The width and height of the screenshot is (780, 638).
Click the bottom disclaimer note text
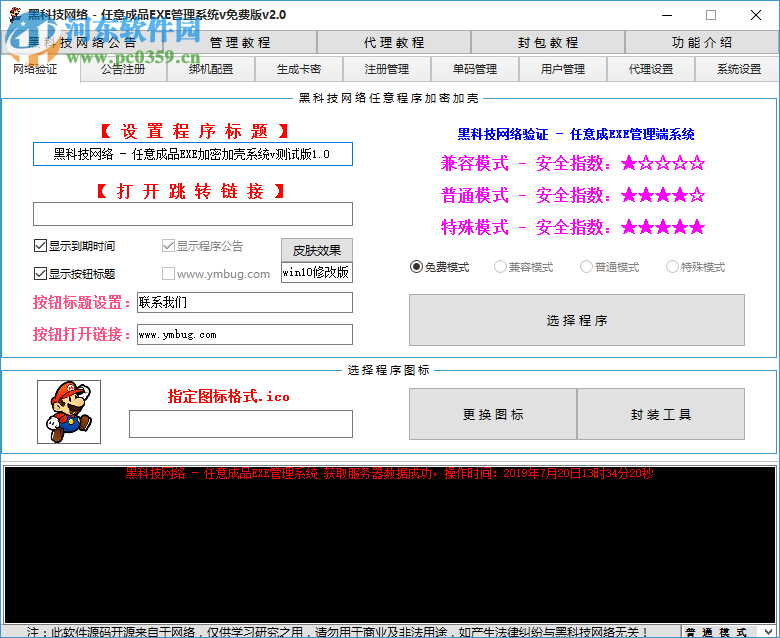pyautogui.click(x=338, y=632)
